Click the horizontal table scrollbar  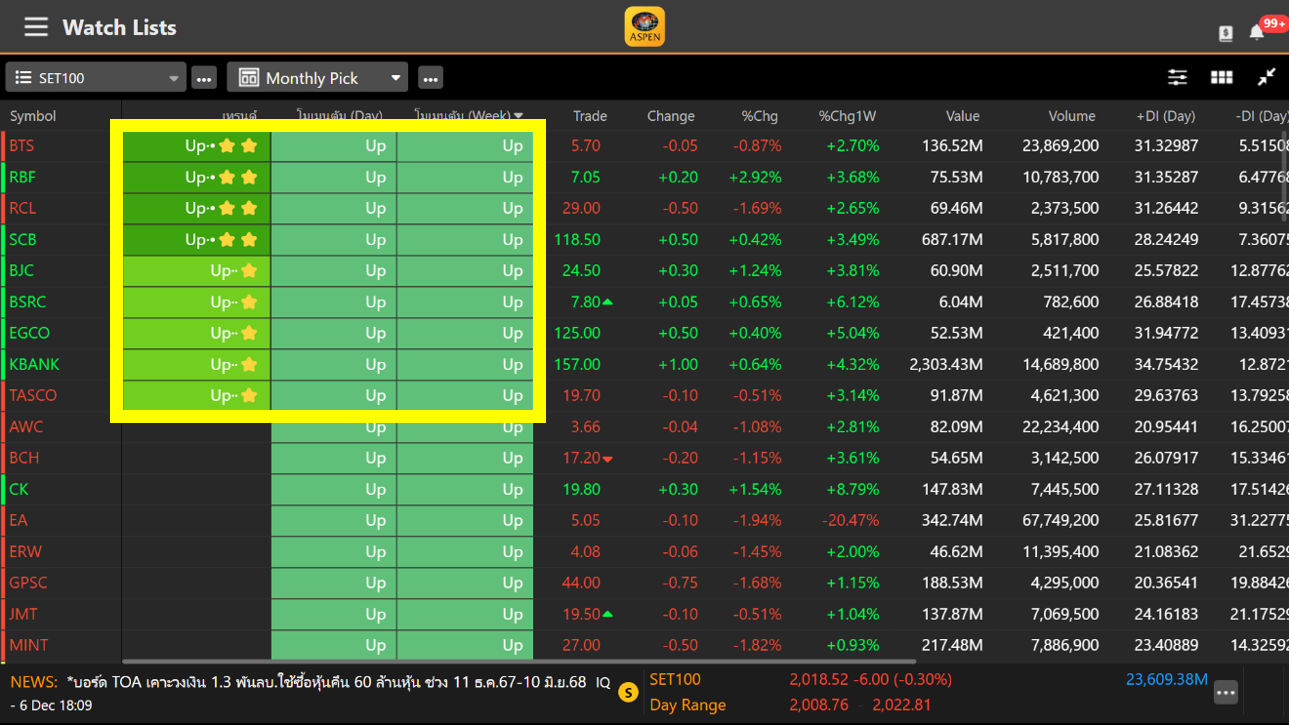tap(519, 661)
